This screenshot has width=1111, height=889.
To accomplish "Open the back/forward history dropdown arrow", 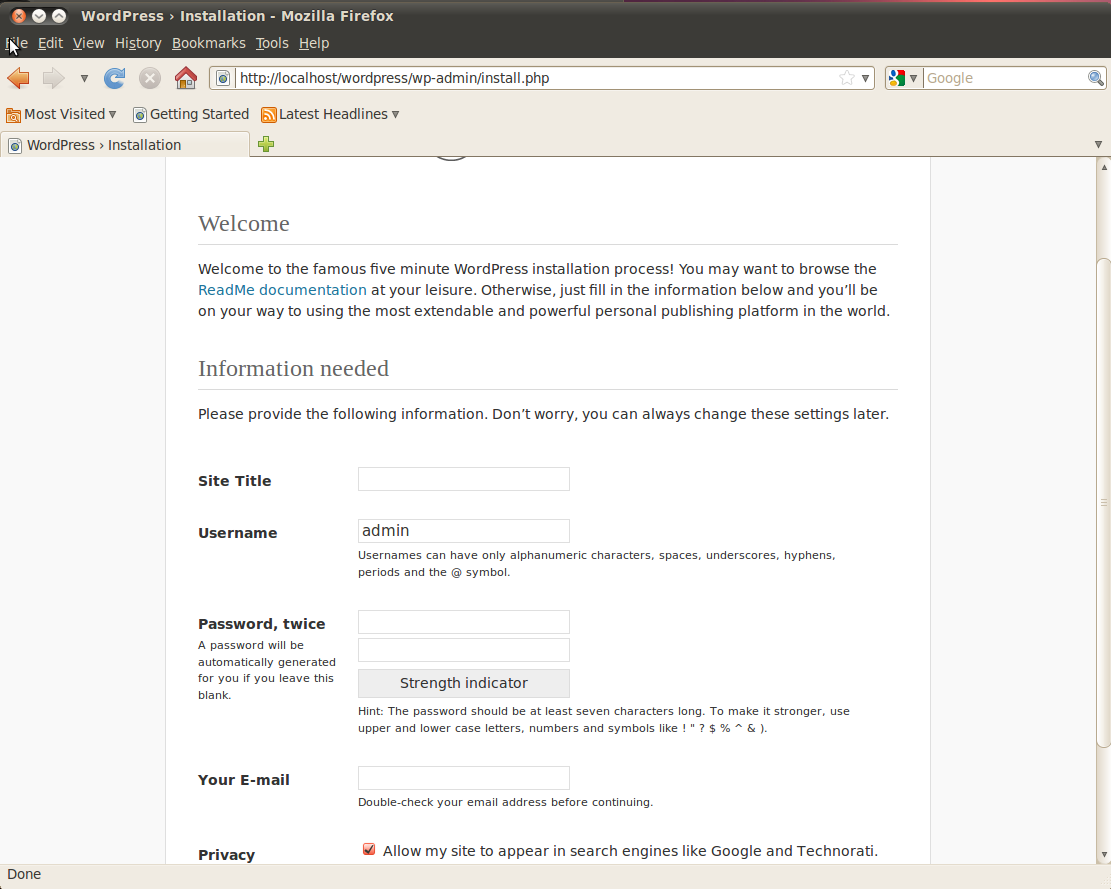I will coord(84,79).
